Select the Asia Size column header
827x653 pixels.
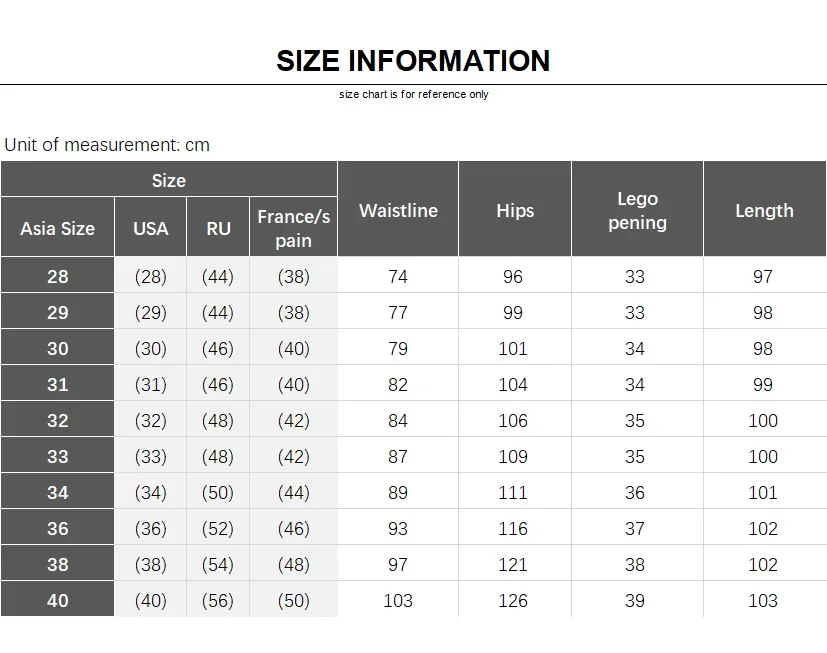pyautogui.click(x=57, y=228)
